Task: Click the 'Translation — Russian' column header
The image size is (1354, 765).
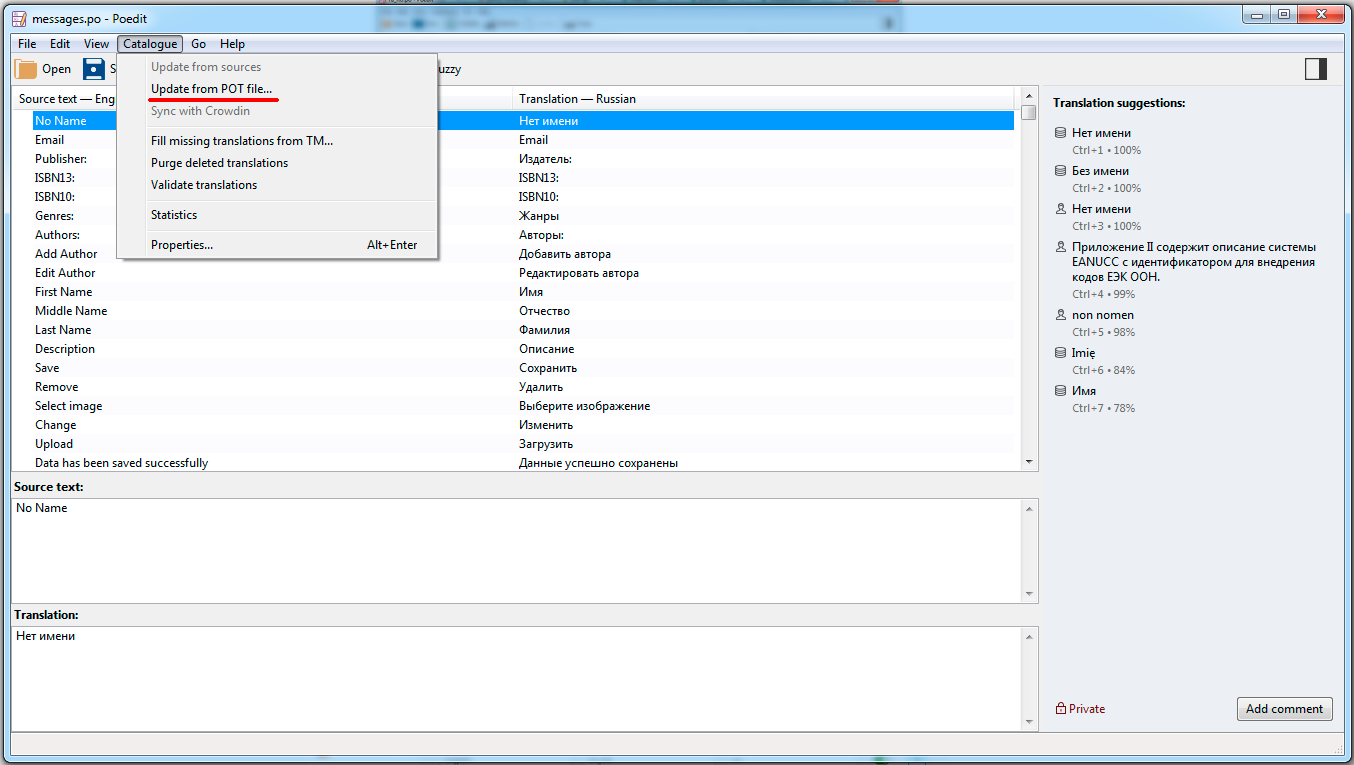Action: [577, 99]
